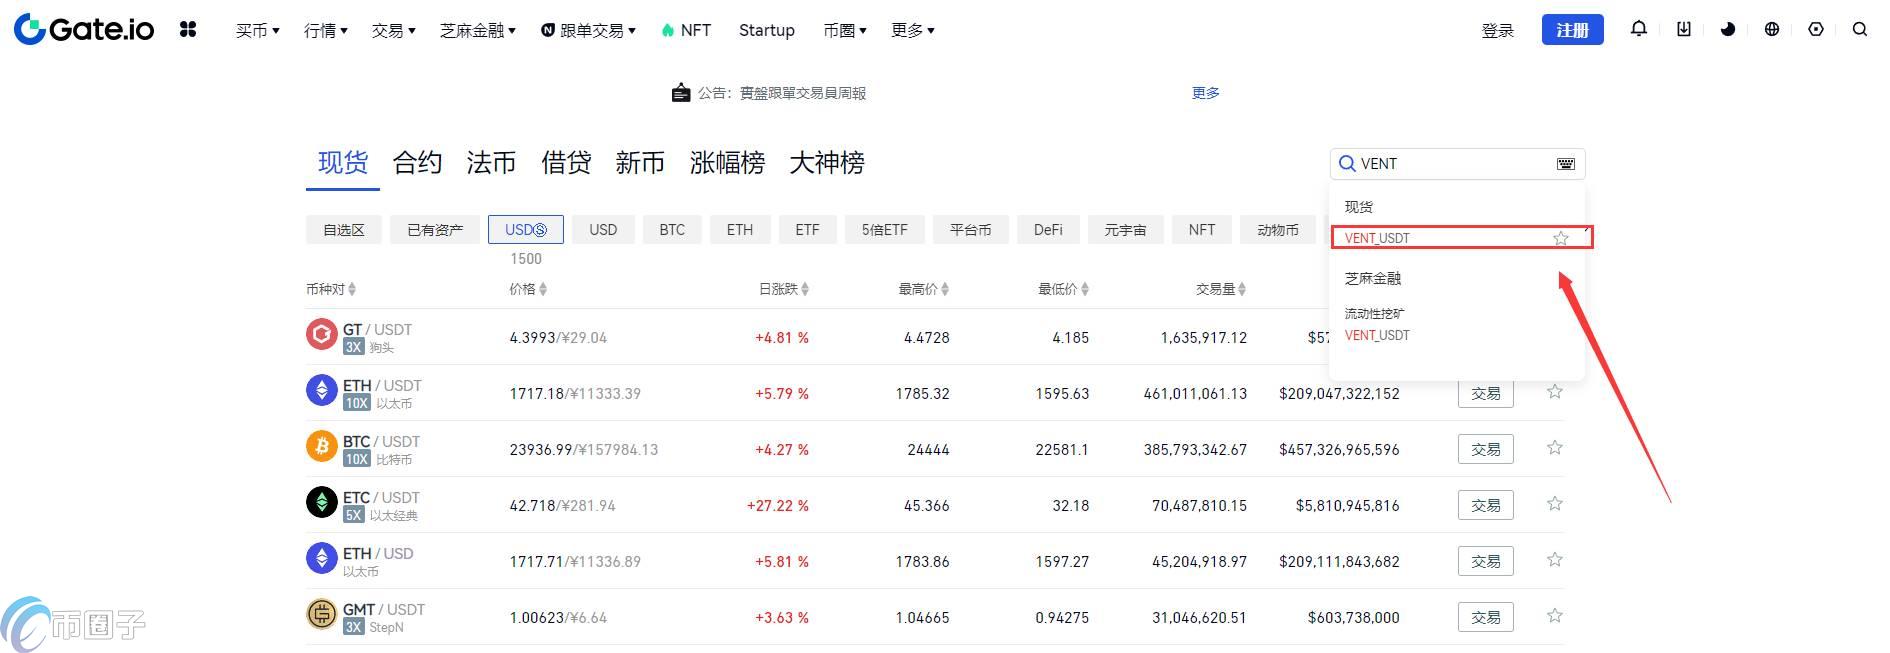
Task: Switch to the 法币 tab
Action: coord(491,163)
